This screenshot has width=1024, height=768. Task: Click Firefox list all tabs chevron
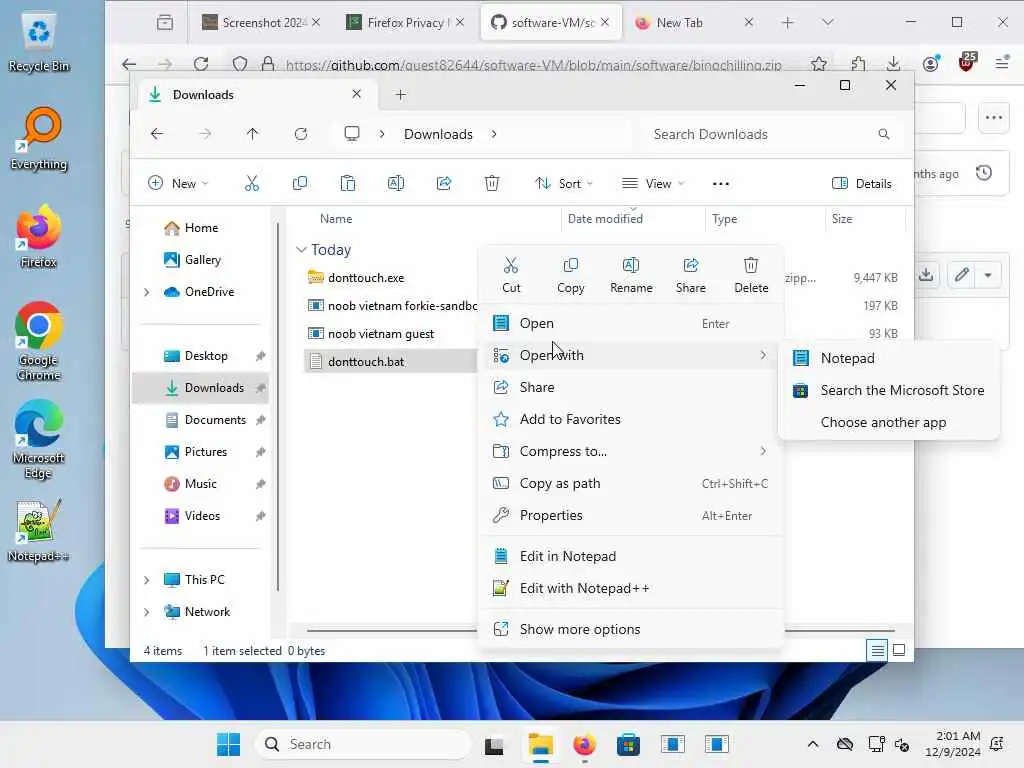tap(827, 22)
